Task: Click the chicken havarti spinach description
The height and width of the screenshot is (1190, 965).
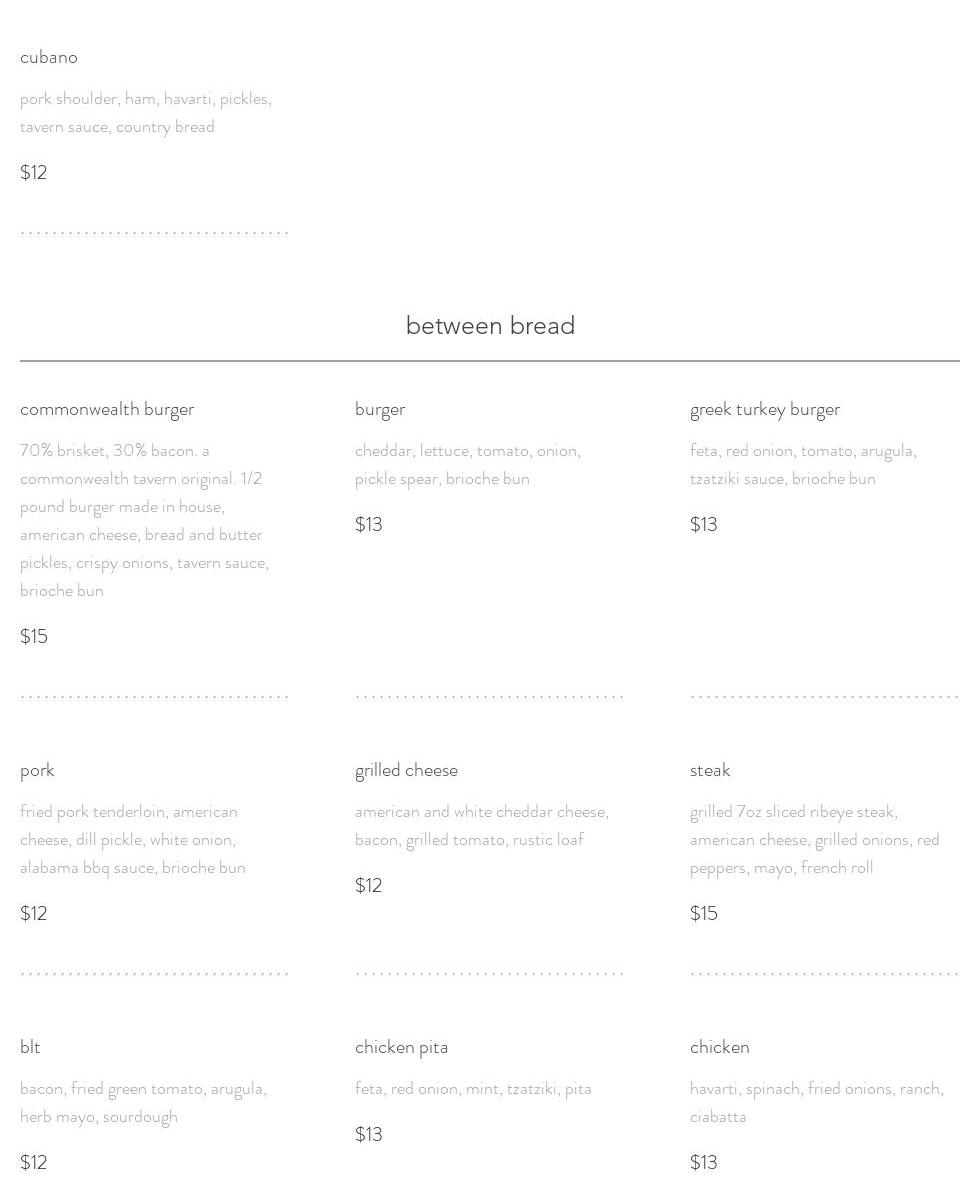Action: tap(816, 1102)
